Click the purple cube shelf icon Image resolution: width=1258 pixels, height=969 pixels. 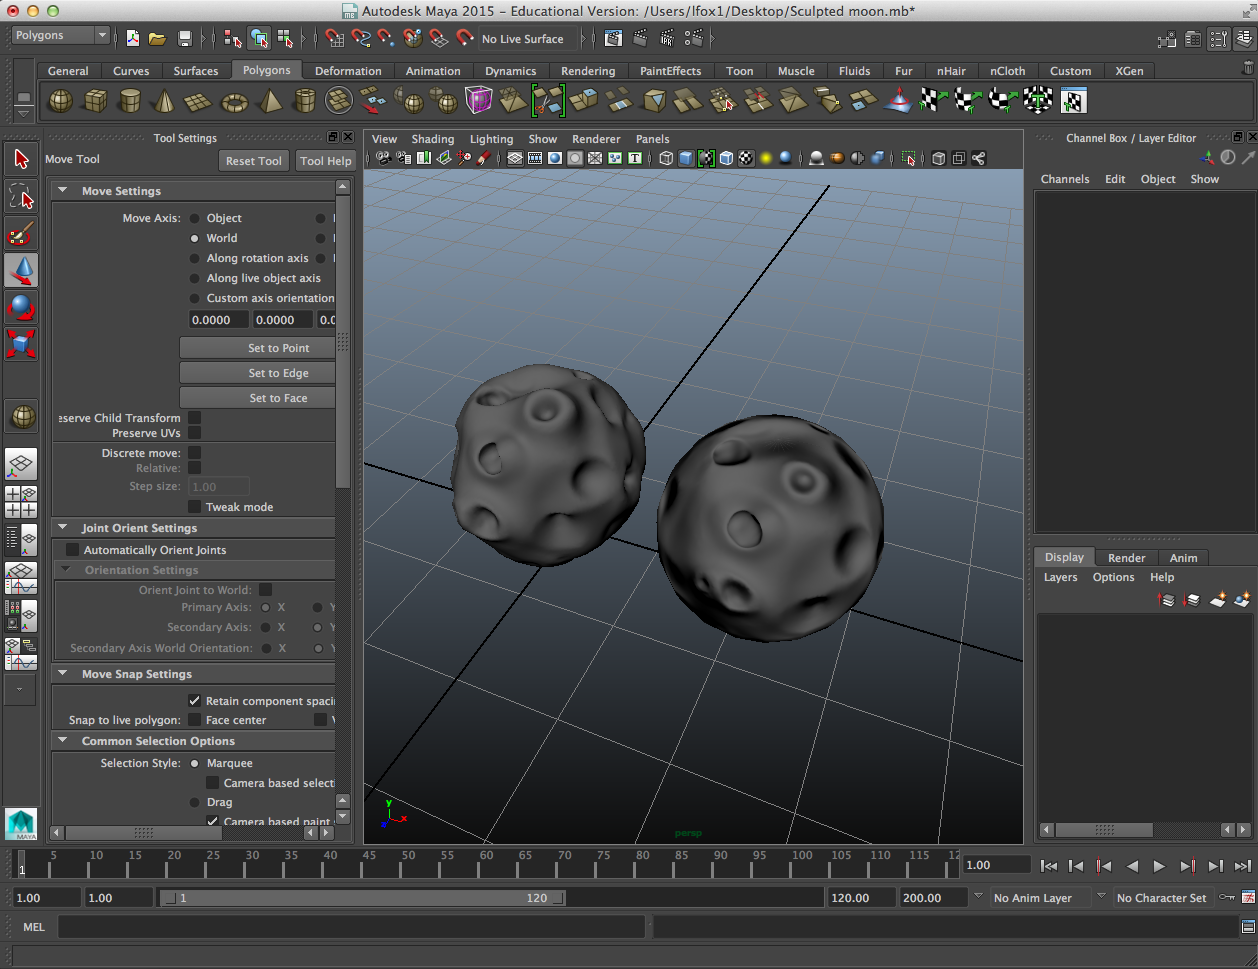pos(478,101)
